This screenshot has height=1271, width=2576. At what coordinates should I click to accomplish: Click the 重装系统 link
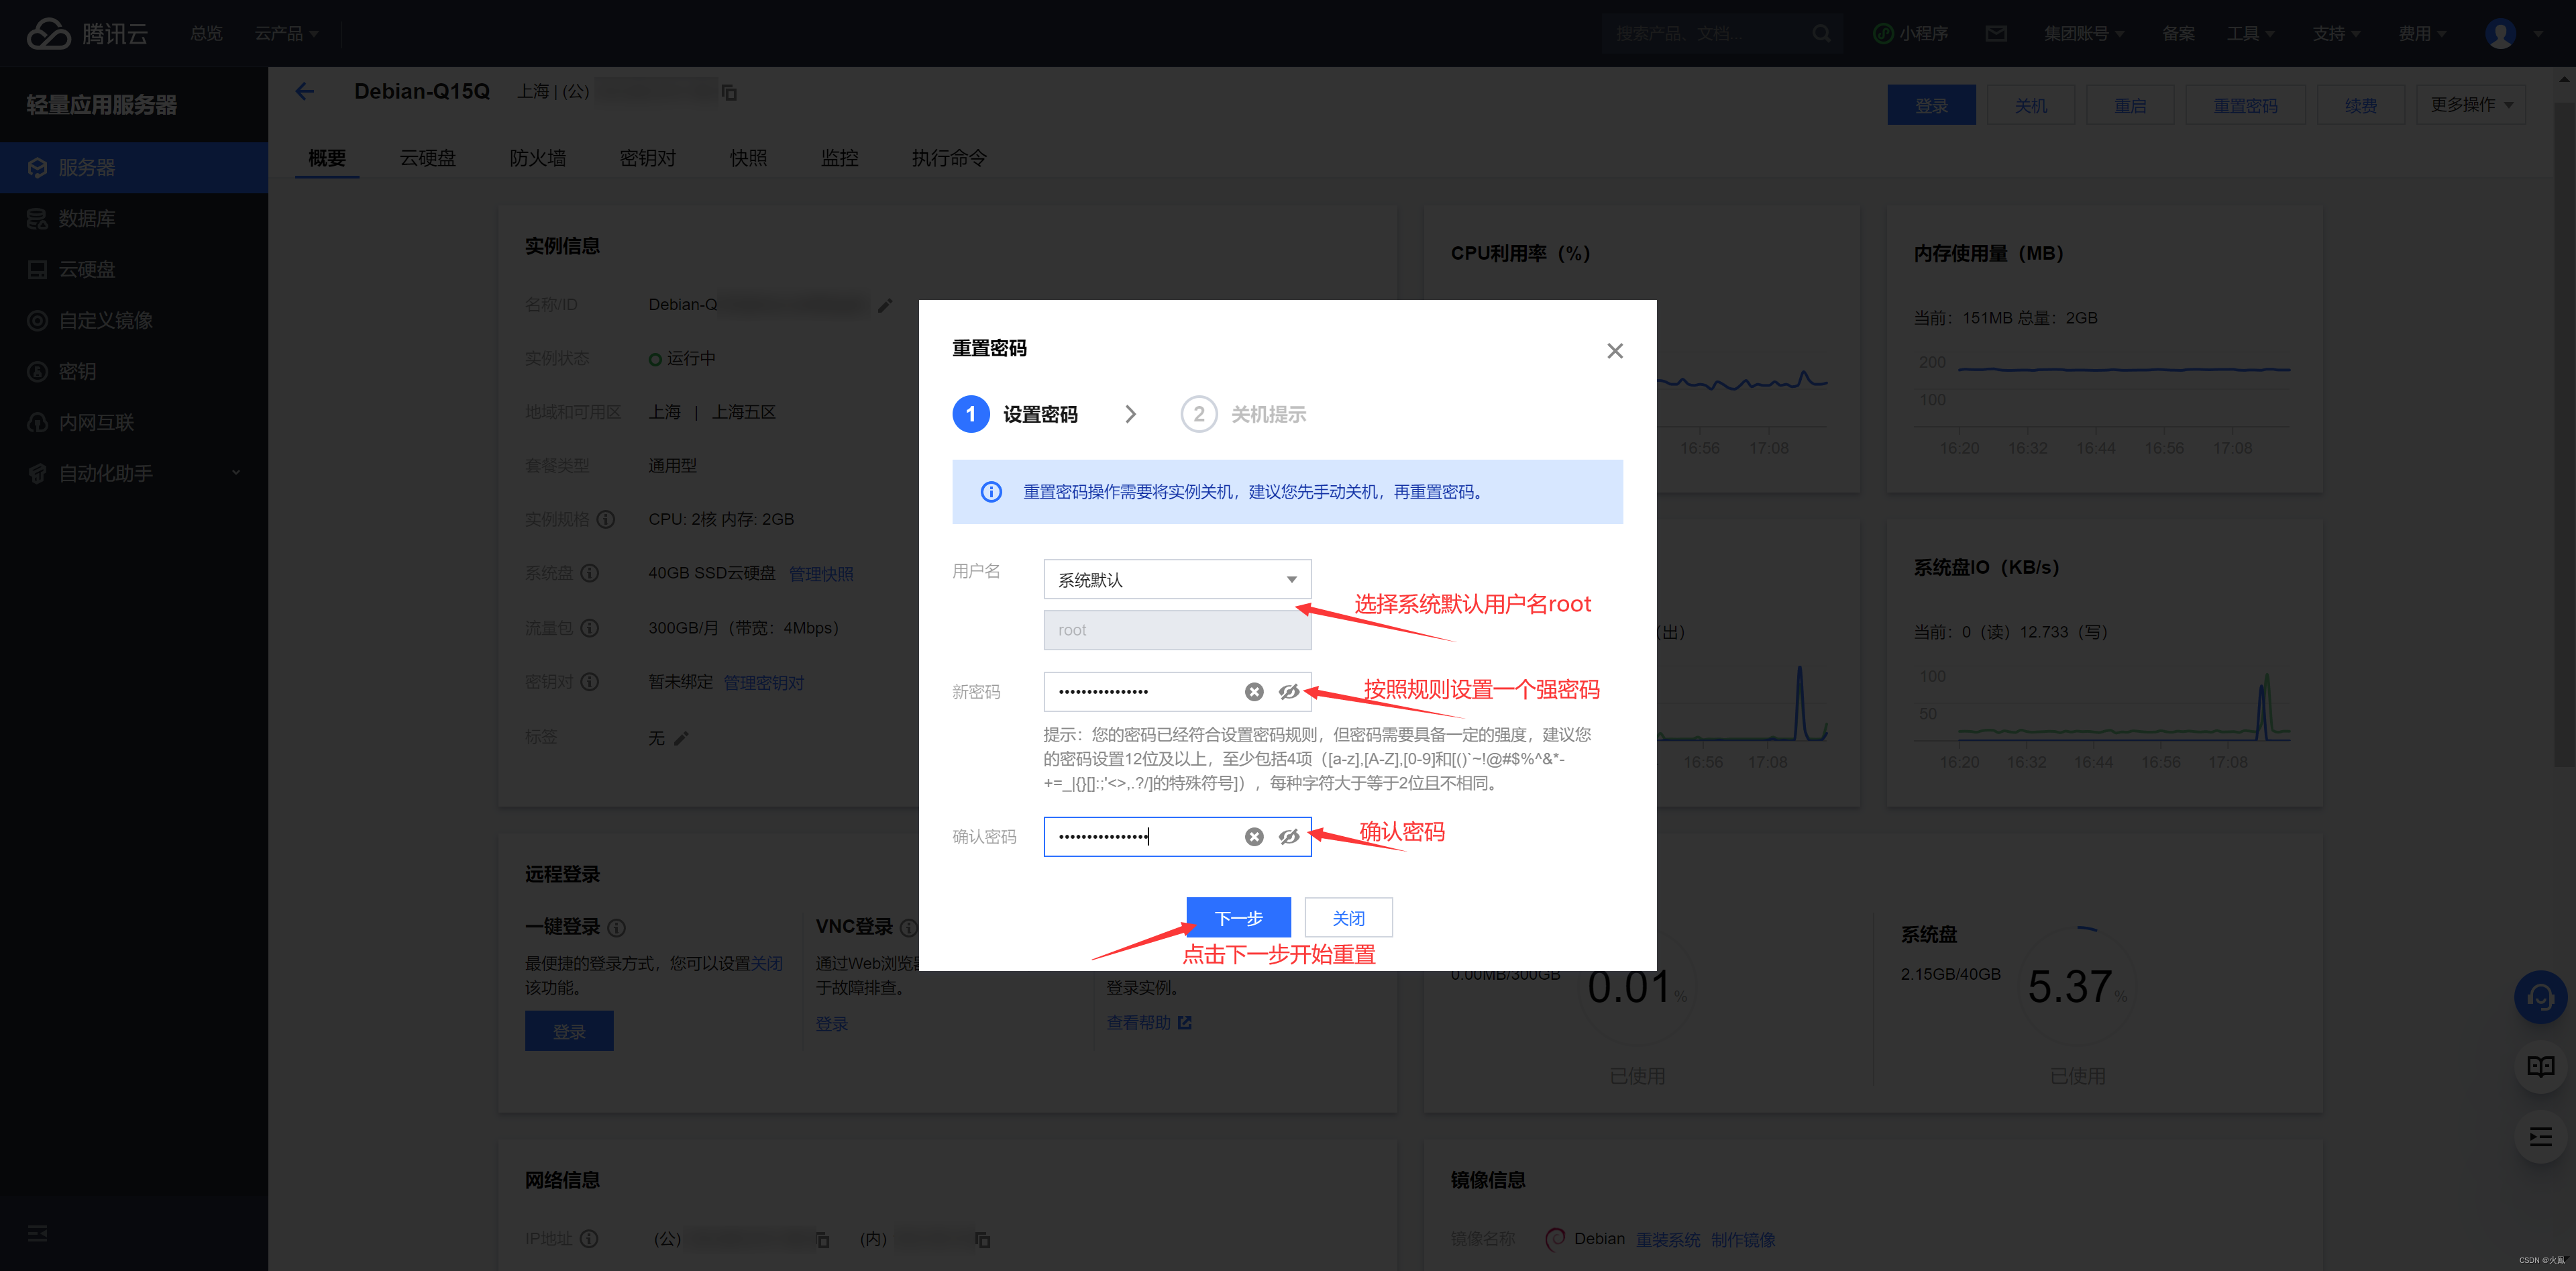[x=1668, y=1240]
